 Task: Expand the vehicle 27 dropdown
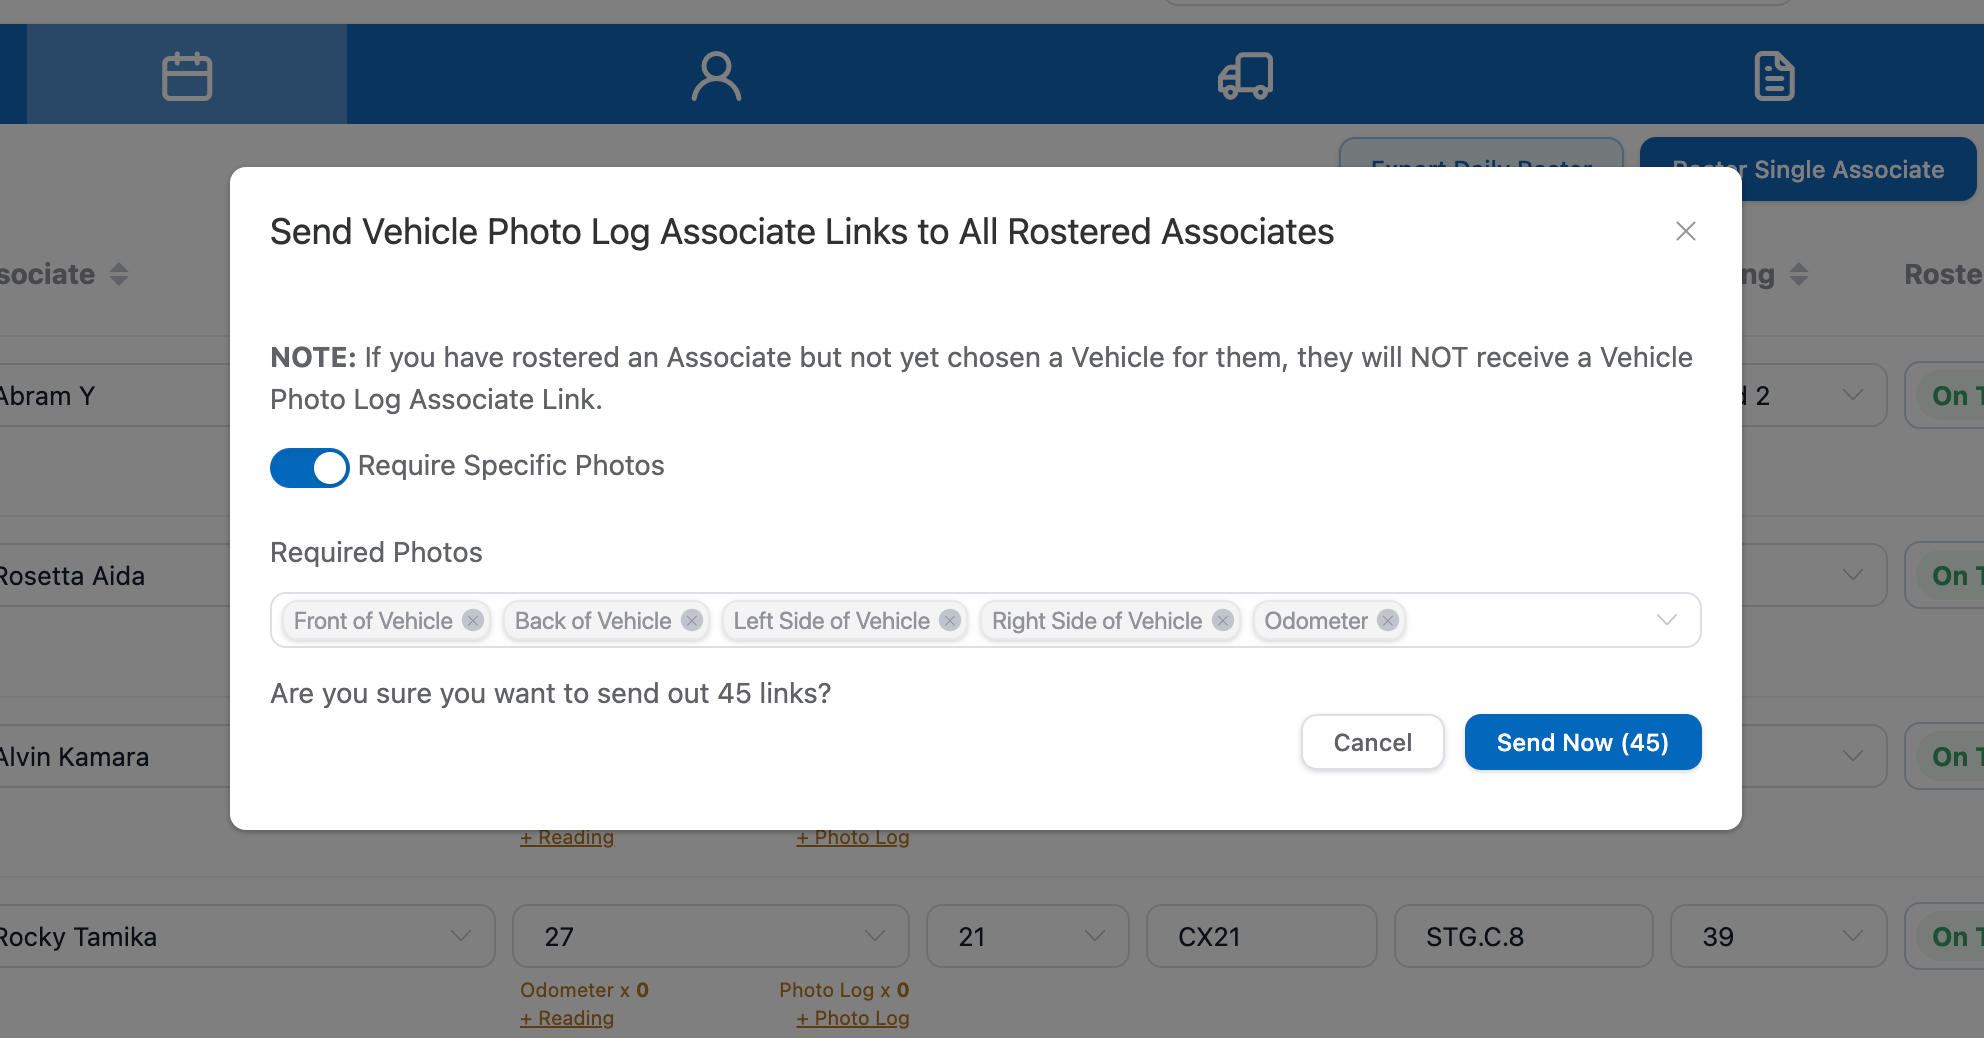pos(874,936)
